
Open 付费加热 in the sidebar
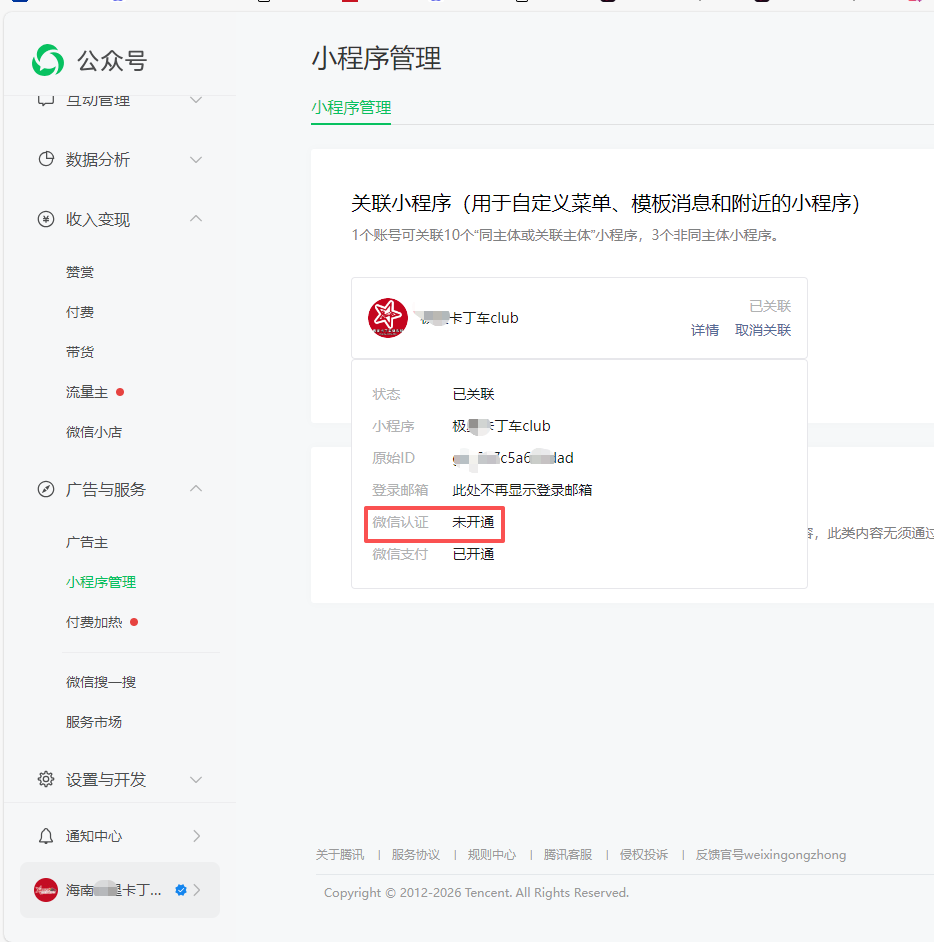94,622
